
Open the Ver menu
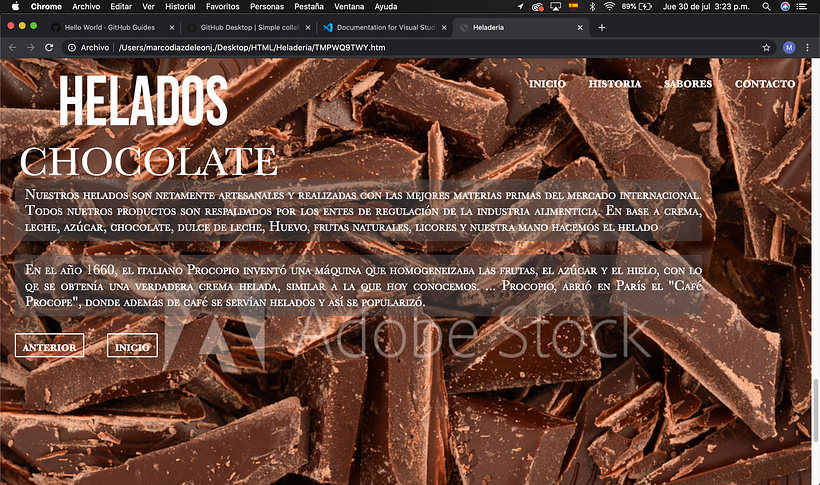tap(149, 6)
